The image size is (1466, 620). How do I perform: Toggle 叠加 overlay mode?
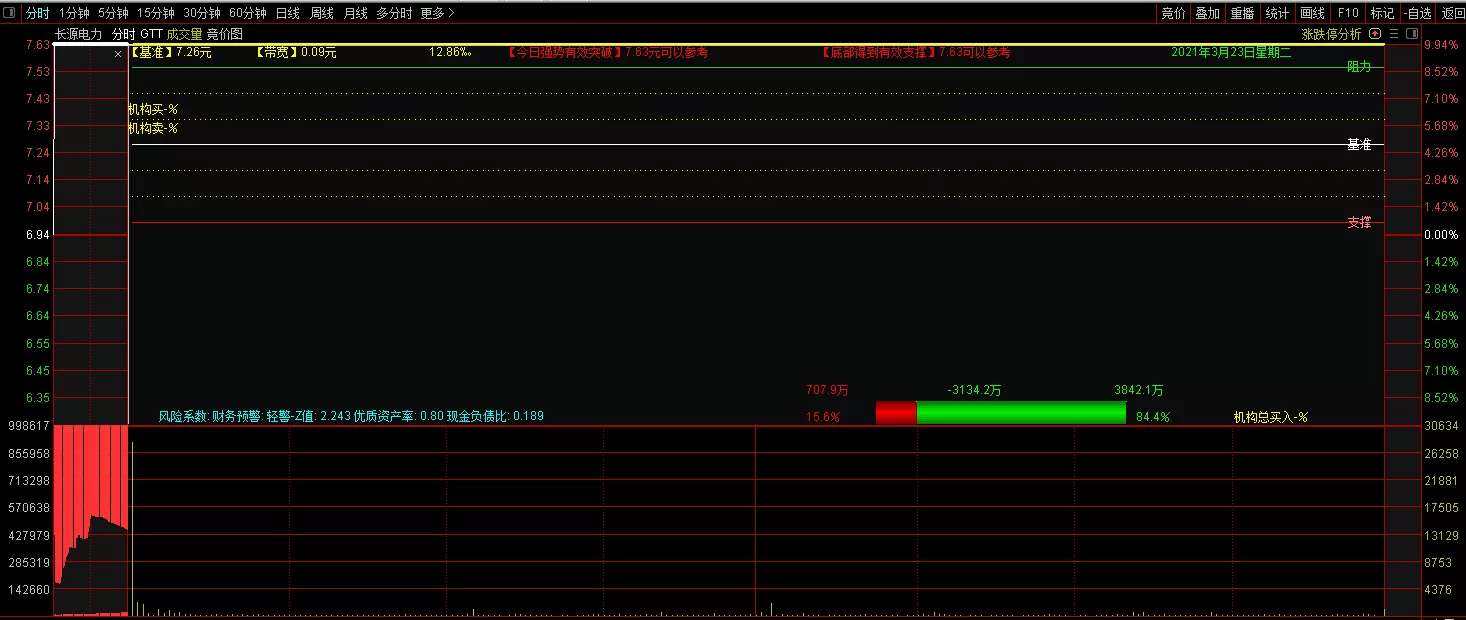(x=1207, y=13)
